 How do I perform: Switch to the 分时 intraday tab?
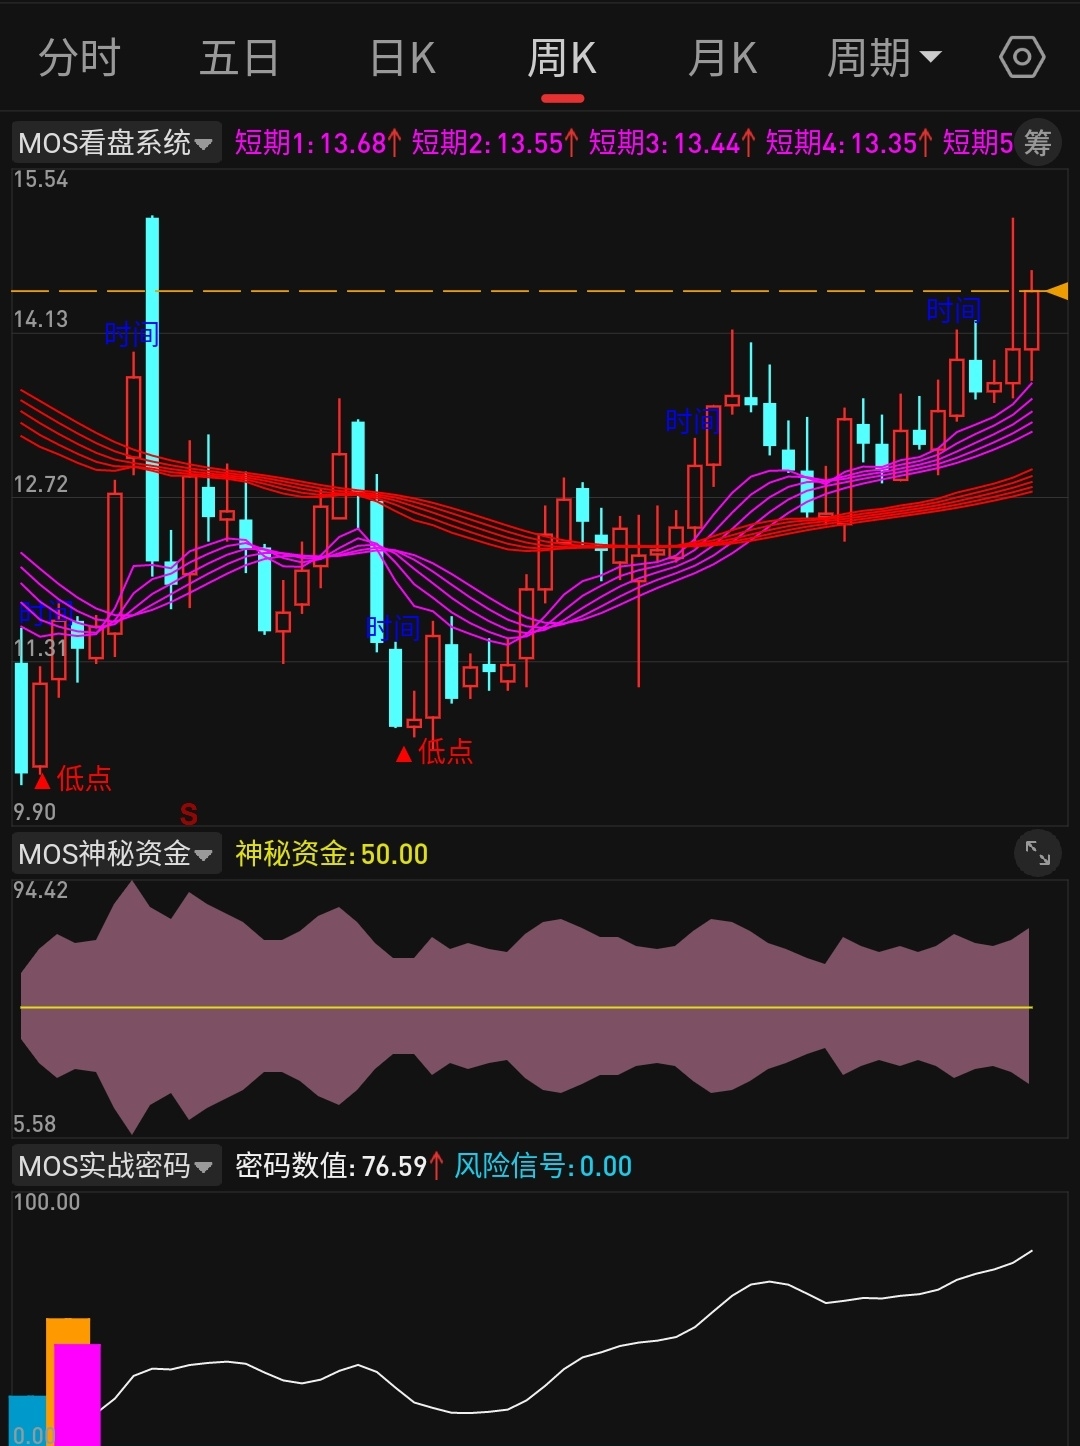pos(79,59)
